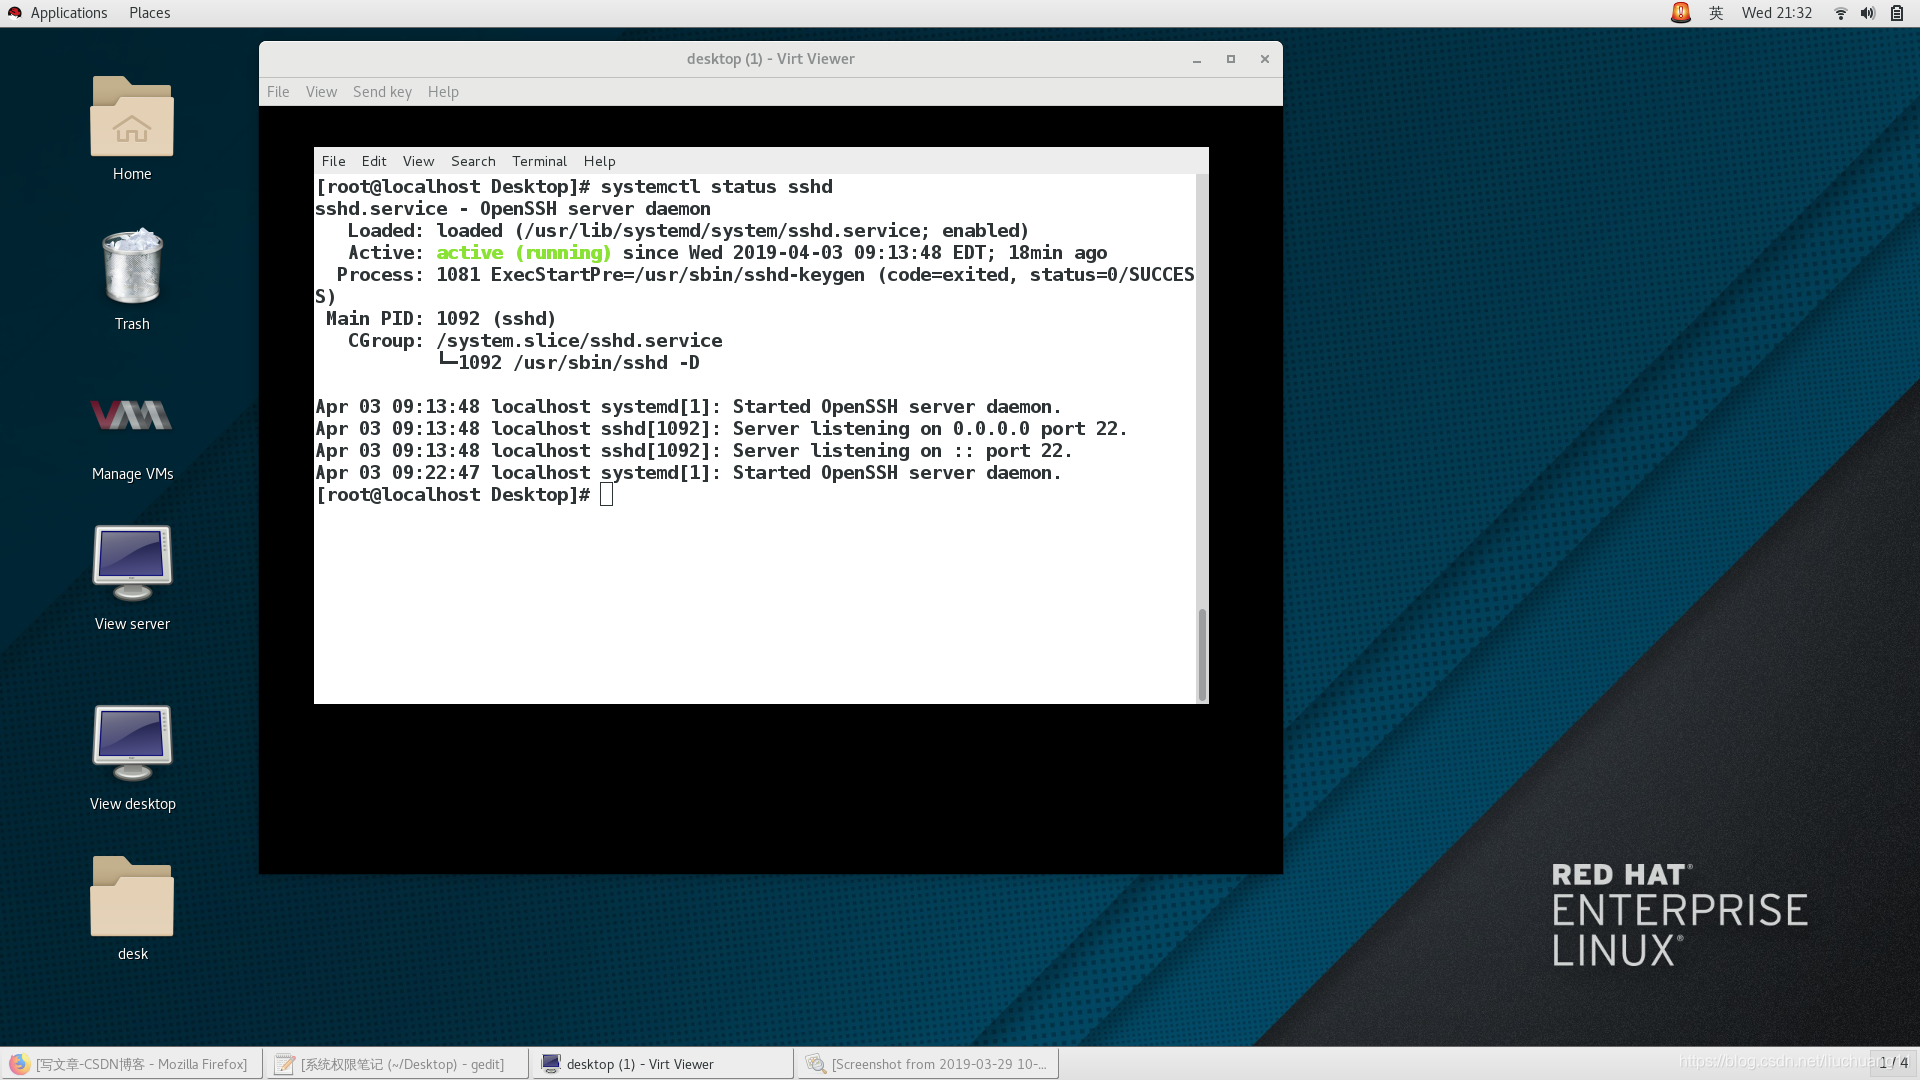The height and width of the screenshot is (1080, 1920).
Task: Open terminal Edit menu
Action: pyautogui.click(x=374, y=161)
